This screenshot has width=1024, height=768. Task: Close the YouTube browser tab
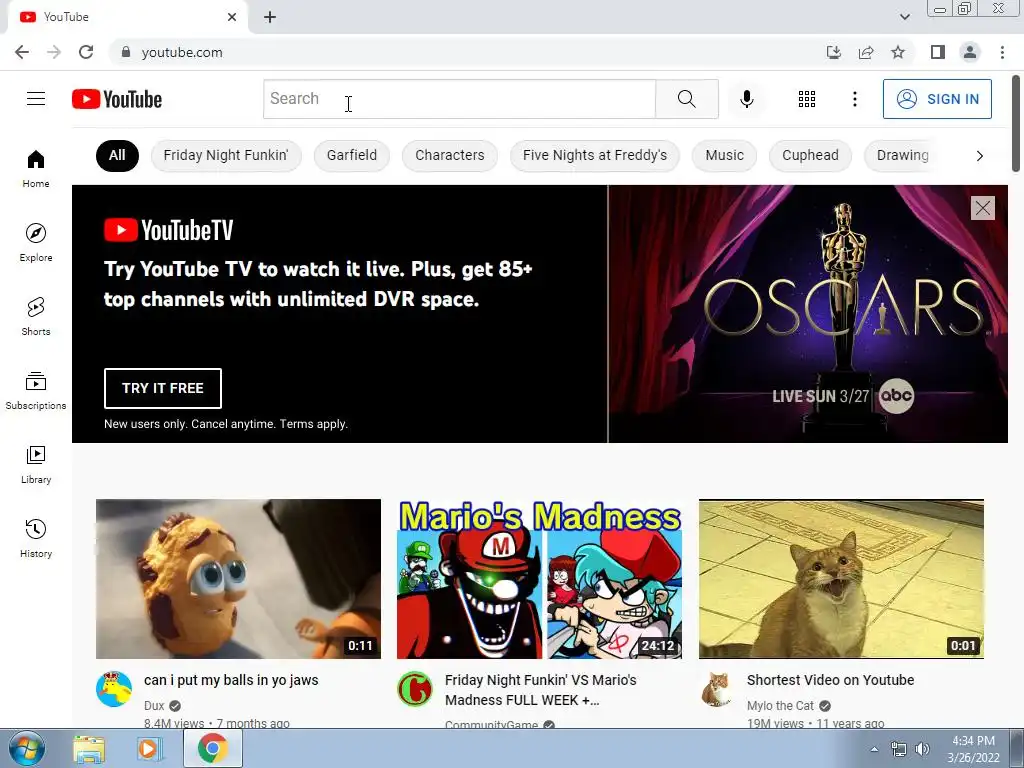232,17
